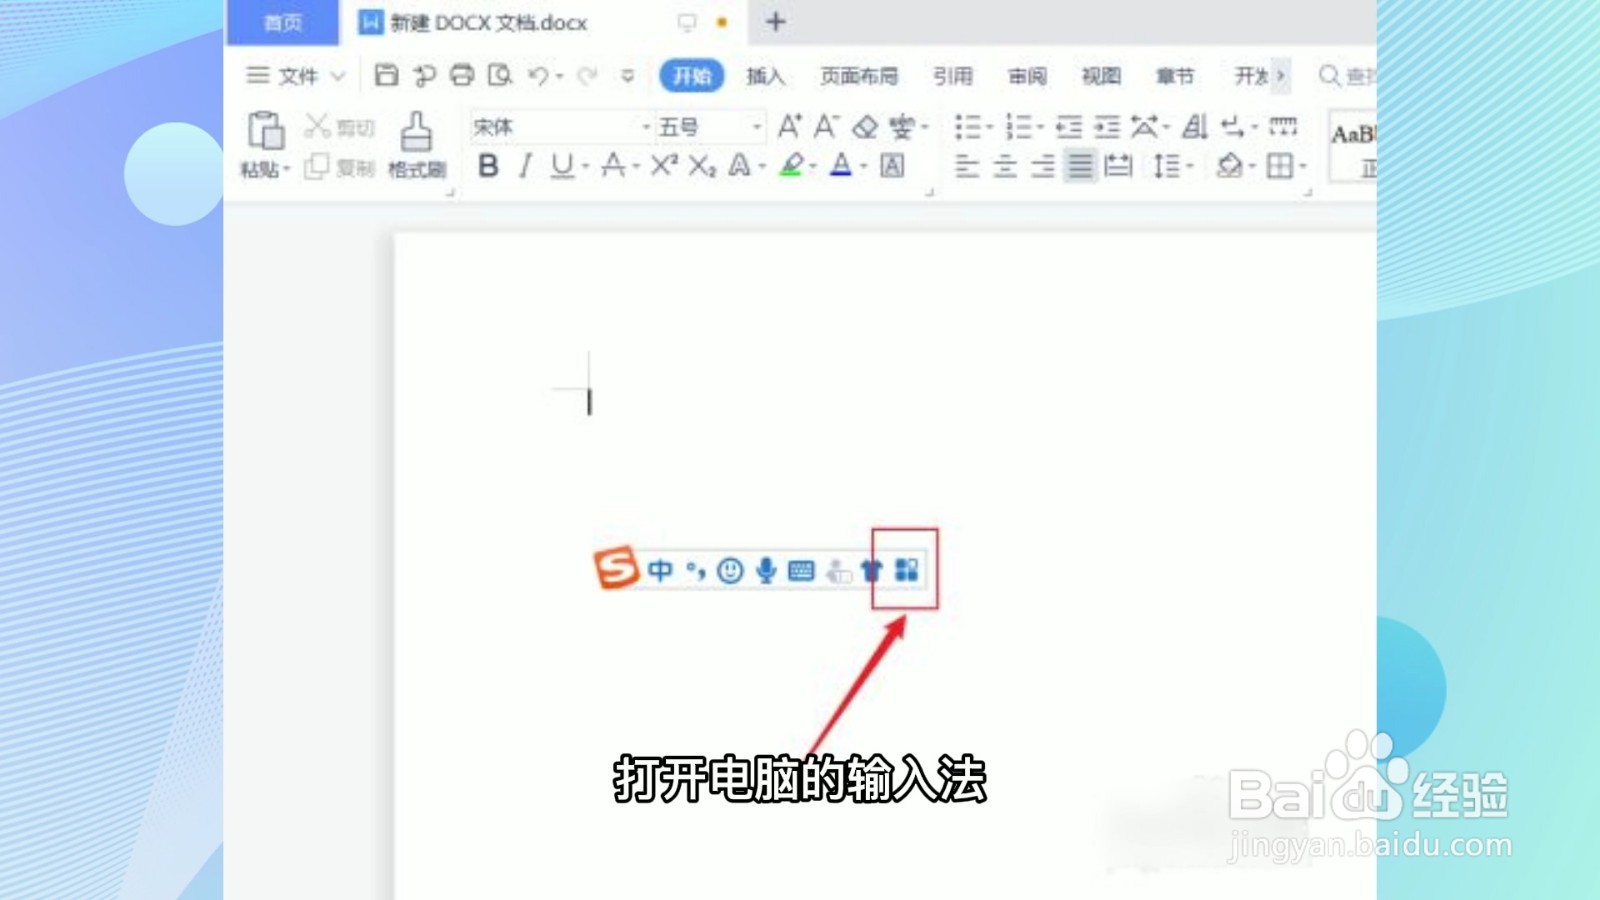This screenshot has width=1600, height=900.
Task: Toggle Underline formatting (U)
Action: click(x=562, y=166)
